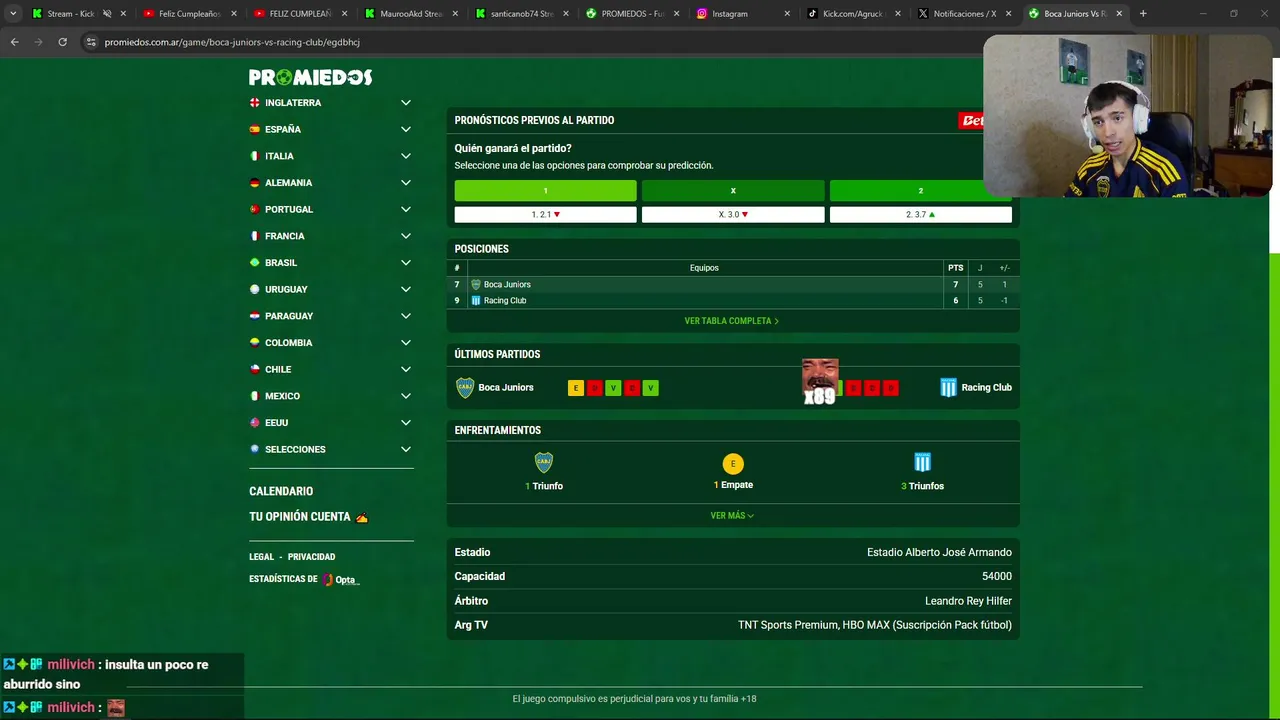The height and width of the screenshot is (720, 1280).
Task: Click Boca crest in Enfrentamientos section
Action: pos(544,462)
